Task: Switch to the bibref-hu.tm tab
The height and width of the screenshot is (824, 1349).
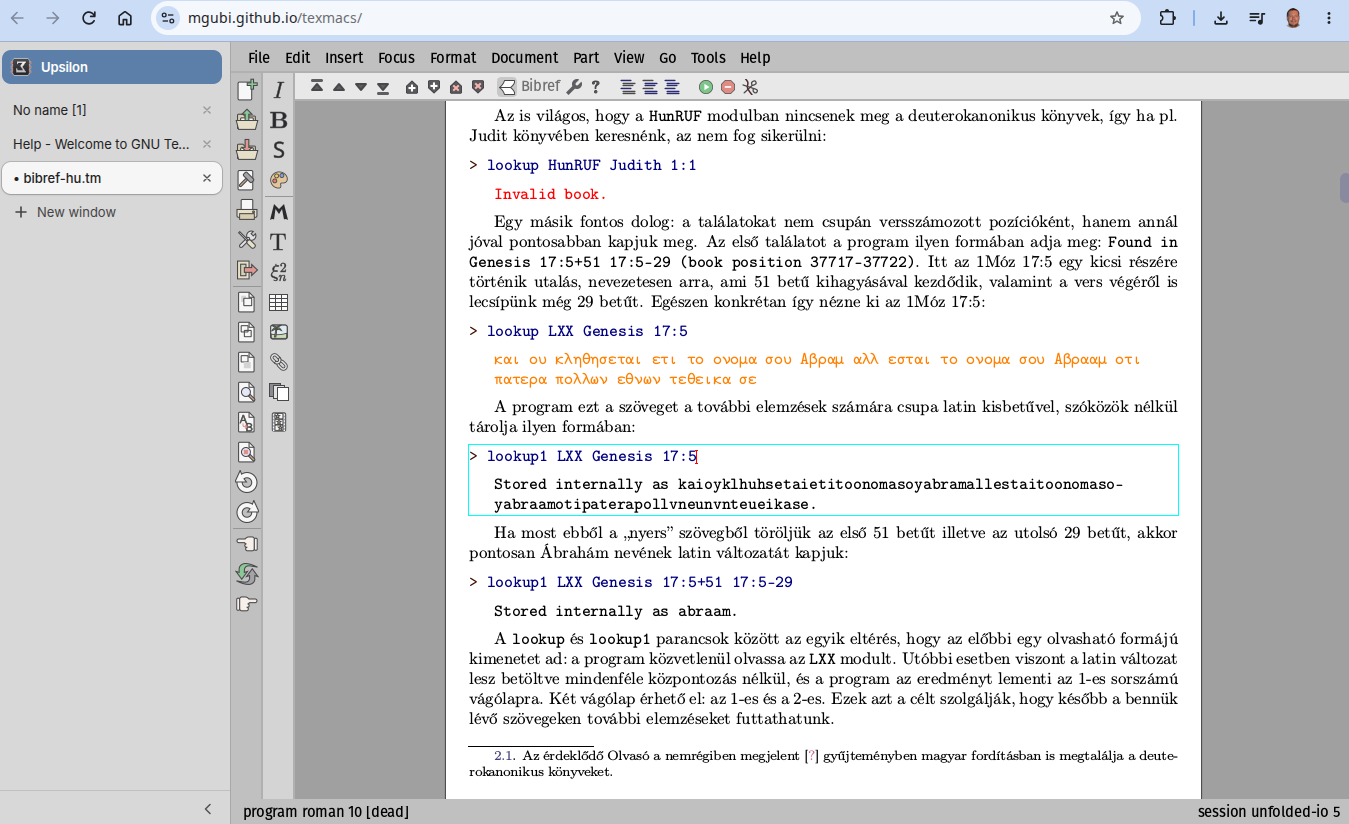Action: point(112,178)
